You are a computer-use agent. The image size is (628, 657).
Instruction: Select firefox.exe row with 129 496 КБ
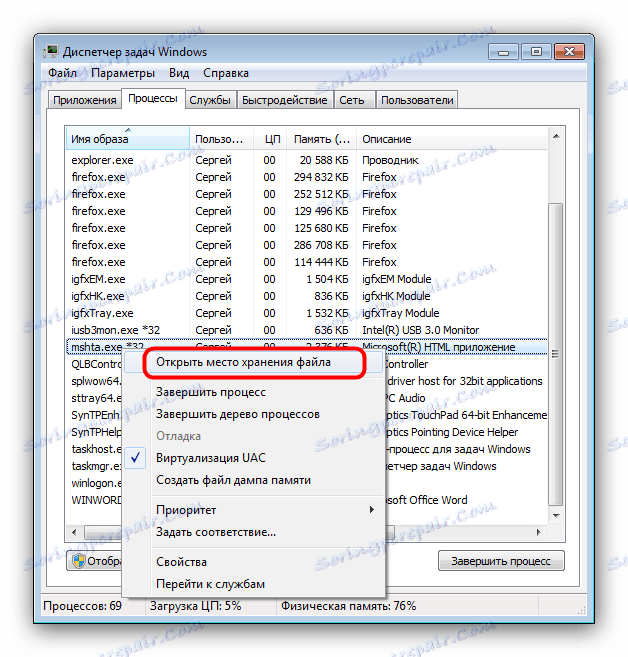tap(307, 211)
